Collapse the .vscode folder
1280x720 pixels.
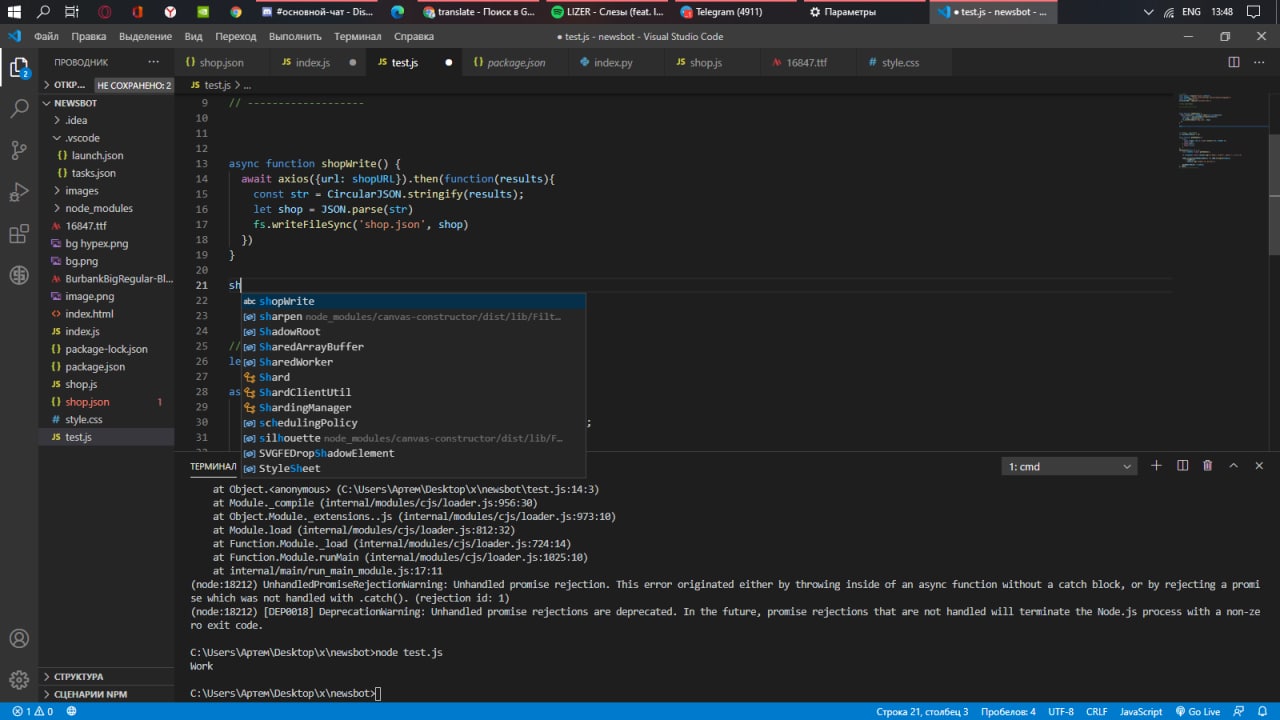[x=107, y=138]
